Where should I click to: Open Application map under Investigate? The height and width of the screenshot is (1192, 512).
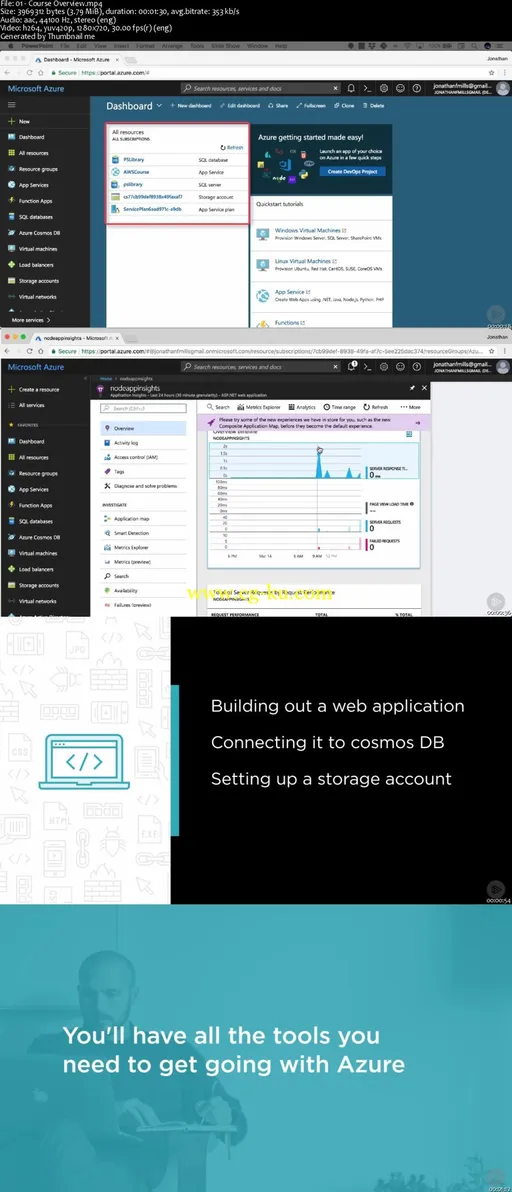tap(143, 518)
